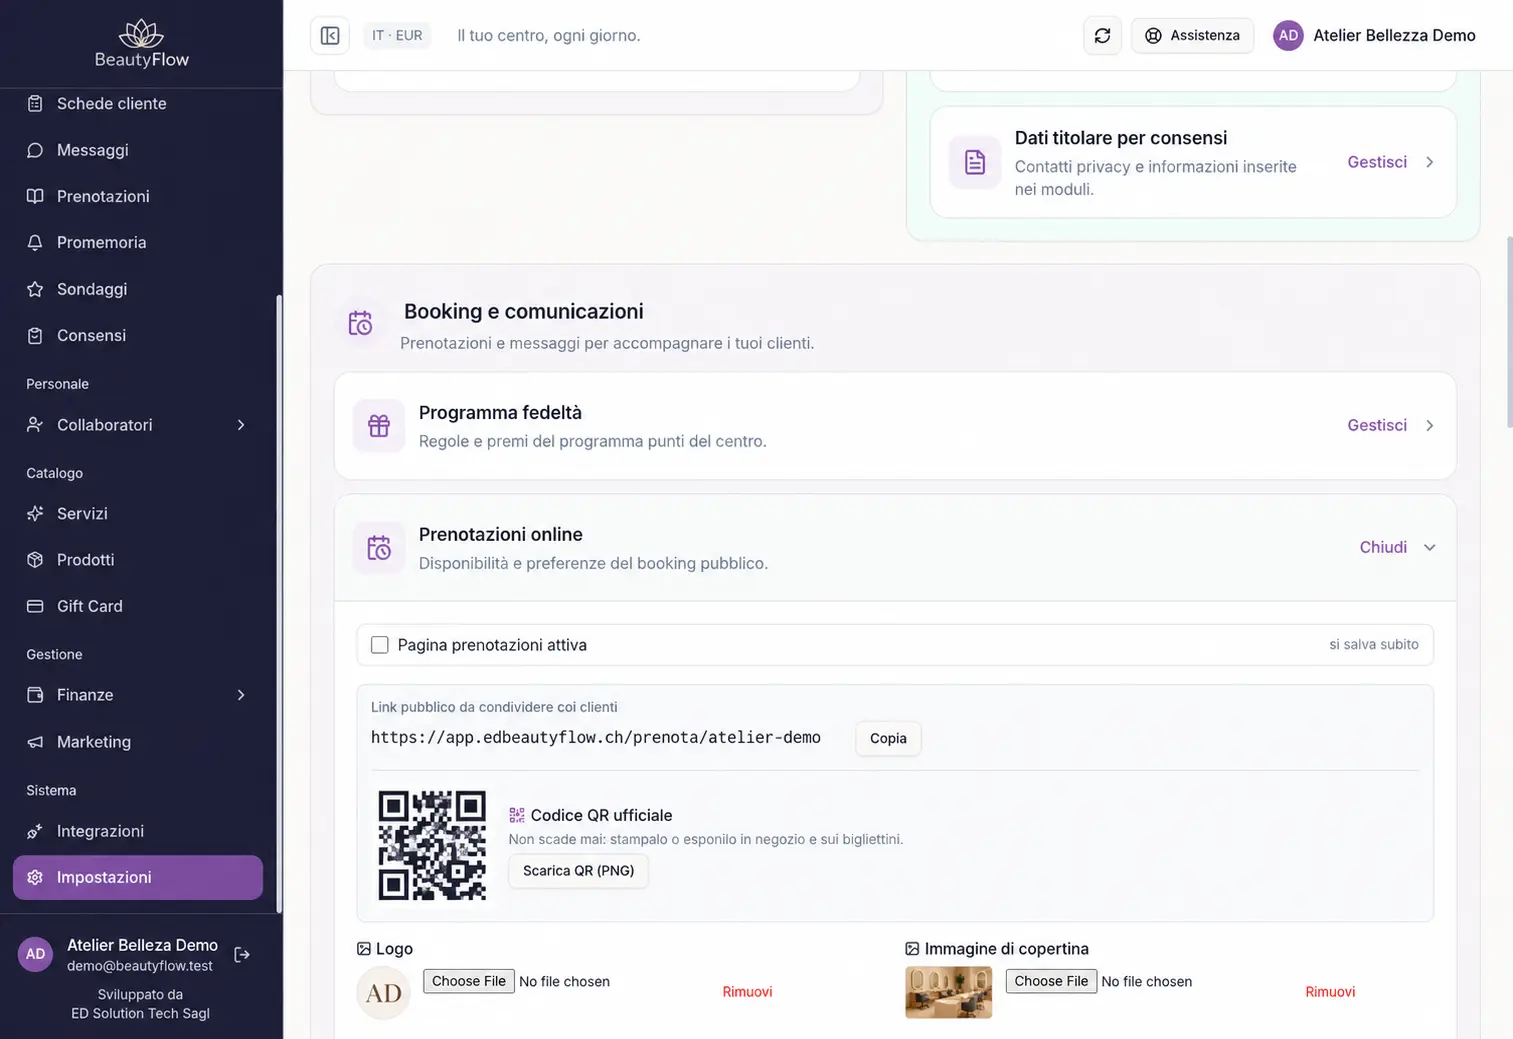
Task: Click the Assistenza button
Action: [1192, 36]
